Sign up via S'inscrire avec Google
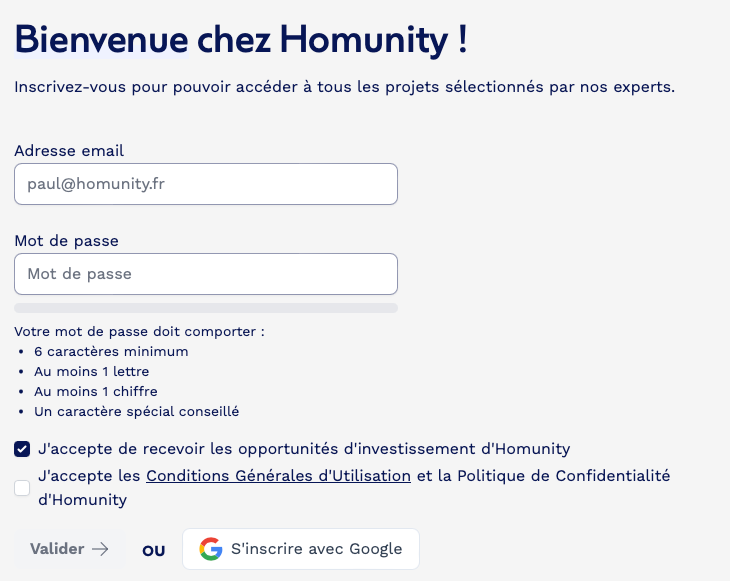Screen dimensions: 730x581 coord(301,549)
